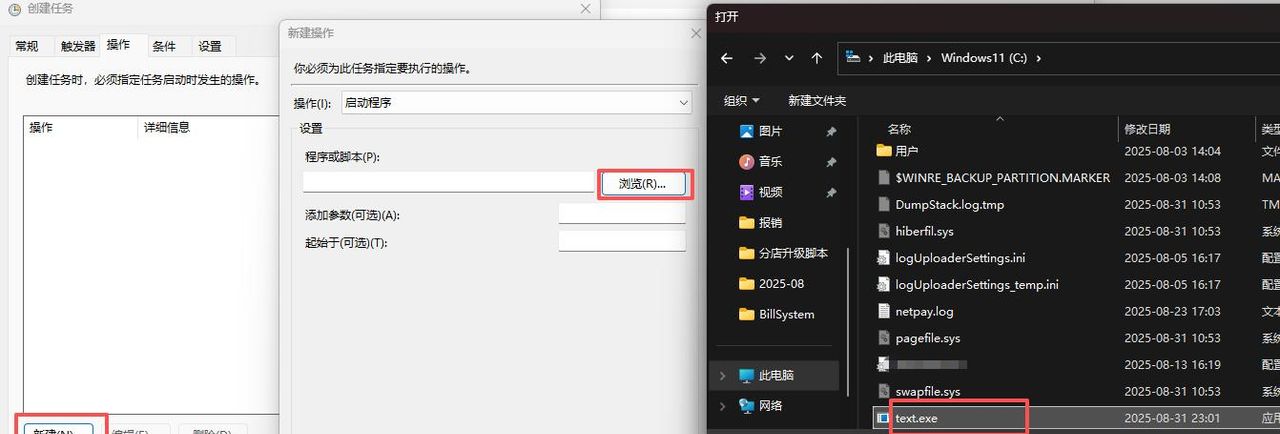Click the 浏览(R)... button
Screen dimensions: 1280x434
643,184
